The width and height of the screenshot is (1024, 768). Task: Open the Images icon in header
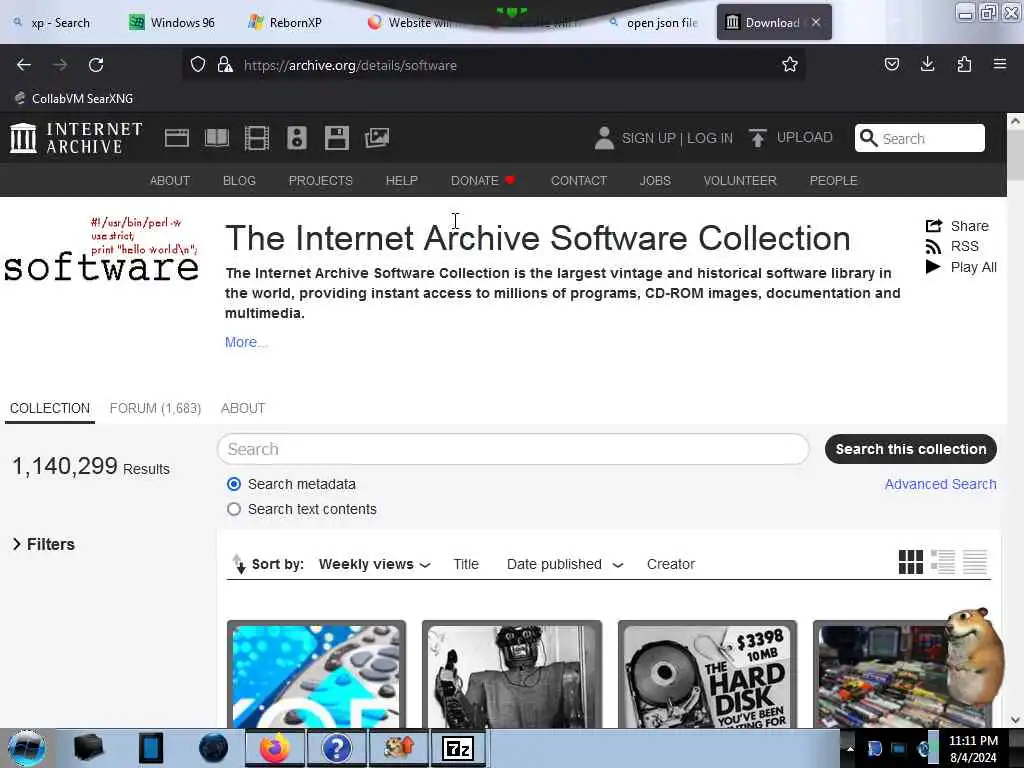coord(377,138)
